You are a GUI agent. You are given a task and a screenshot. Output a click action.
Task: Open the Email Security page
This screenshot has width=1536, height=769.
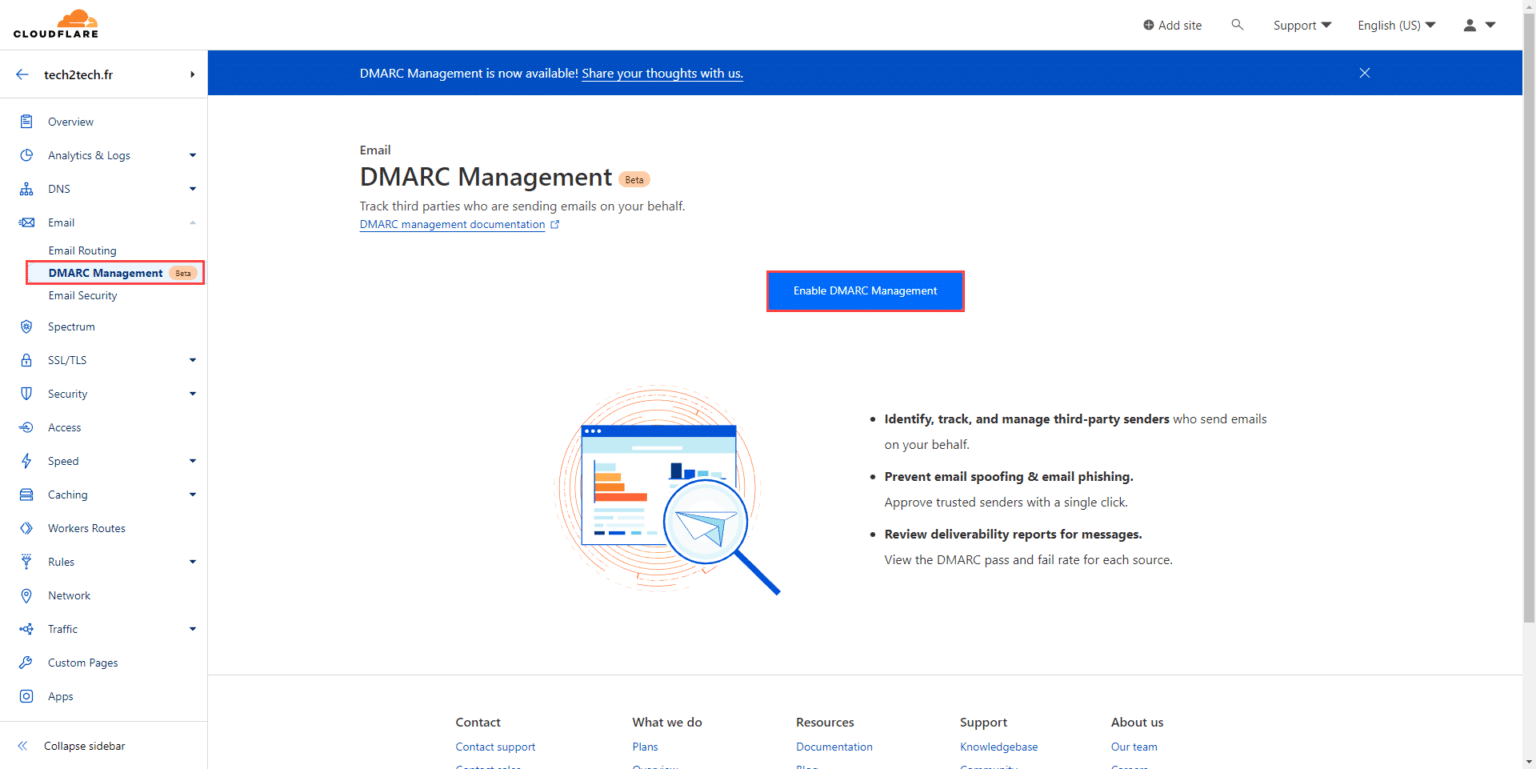(x=82, y=295)
